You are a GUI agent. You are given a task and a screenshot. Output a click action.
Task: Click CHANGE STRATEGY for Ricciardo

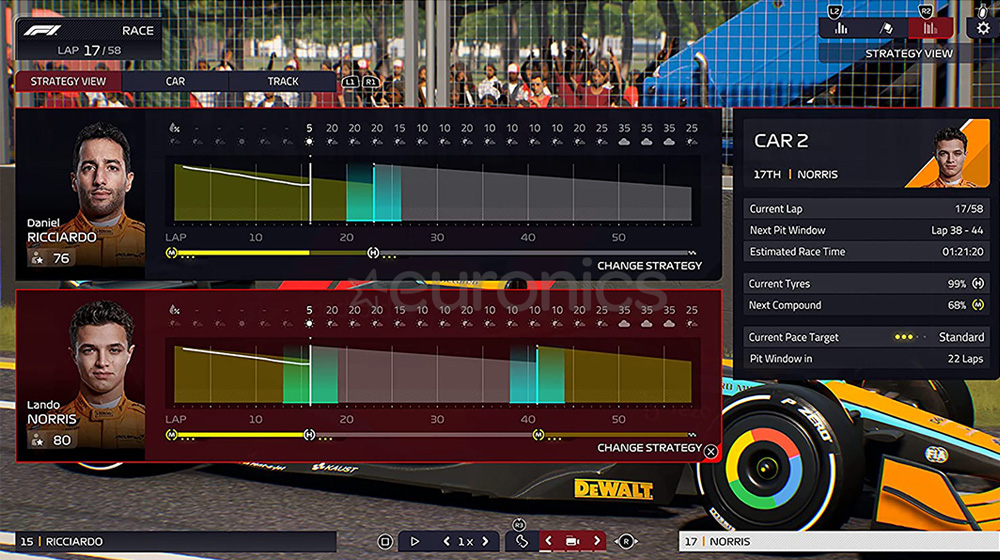(x=649, y=266)
